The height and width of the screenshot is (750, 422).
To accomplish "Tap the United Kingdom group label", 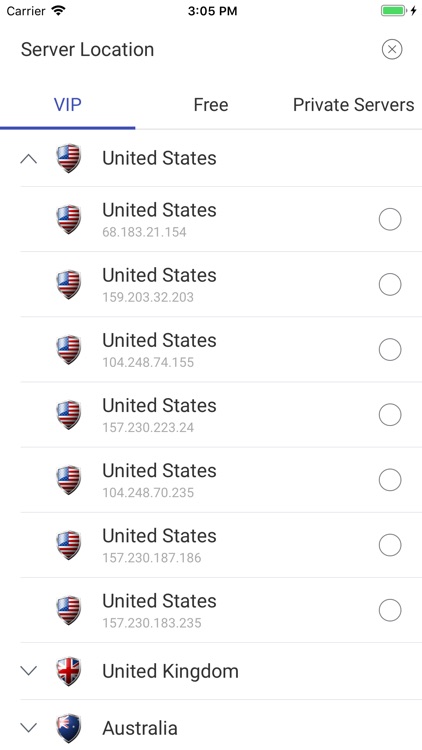I will click(x=170, y=671).
